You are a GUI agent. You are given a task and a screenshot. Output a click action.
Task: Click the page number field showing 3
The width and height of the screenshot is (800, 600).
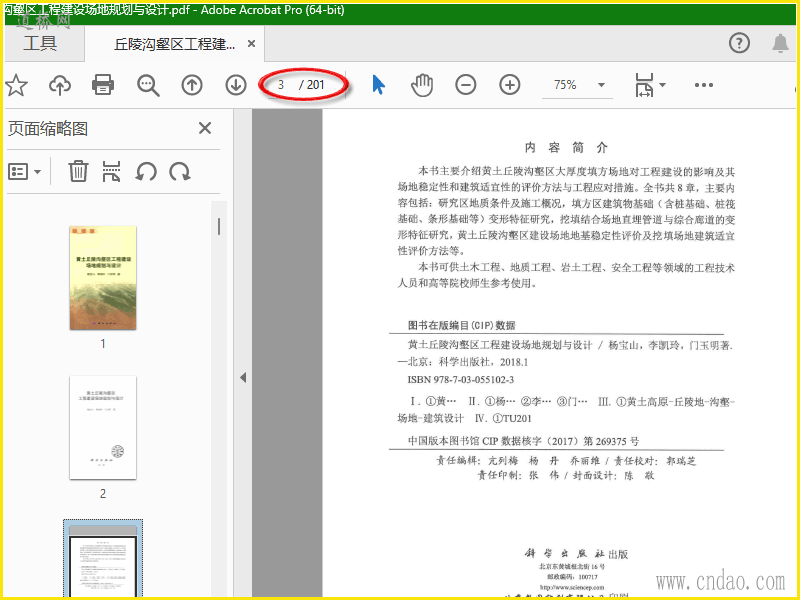[282, 85]
